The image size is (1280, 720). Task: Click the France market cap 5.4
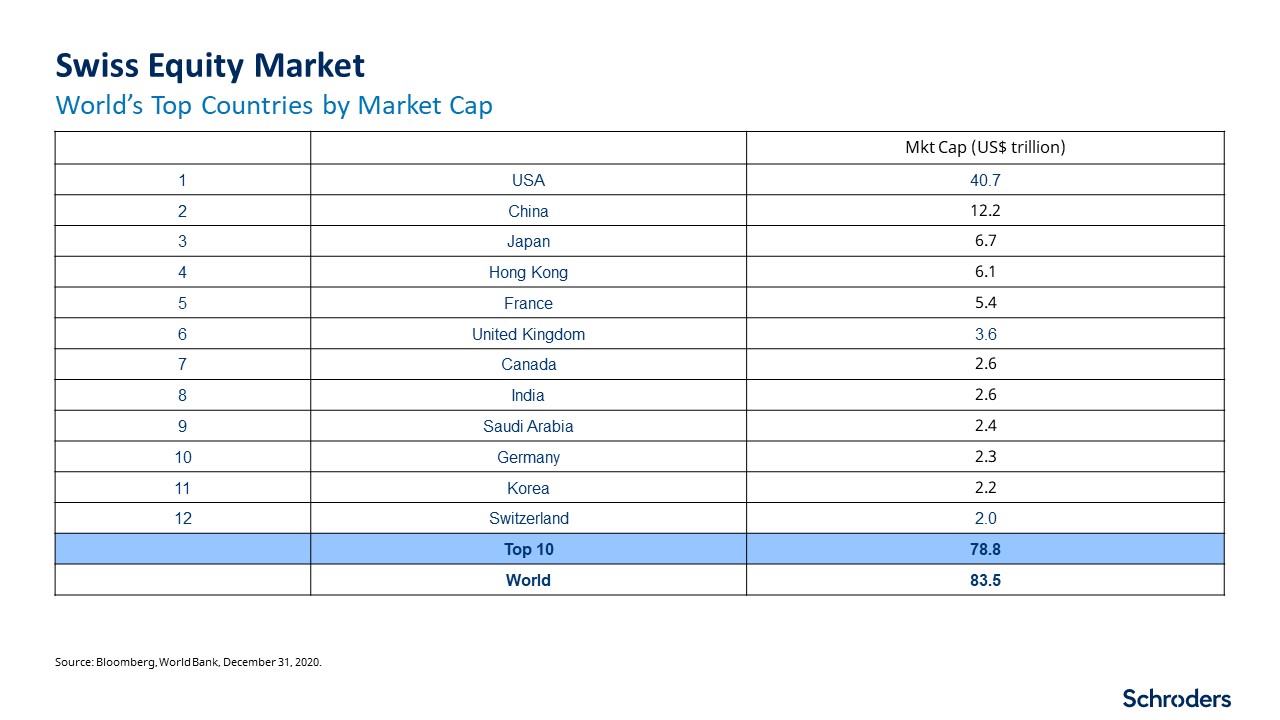(984, 303)
